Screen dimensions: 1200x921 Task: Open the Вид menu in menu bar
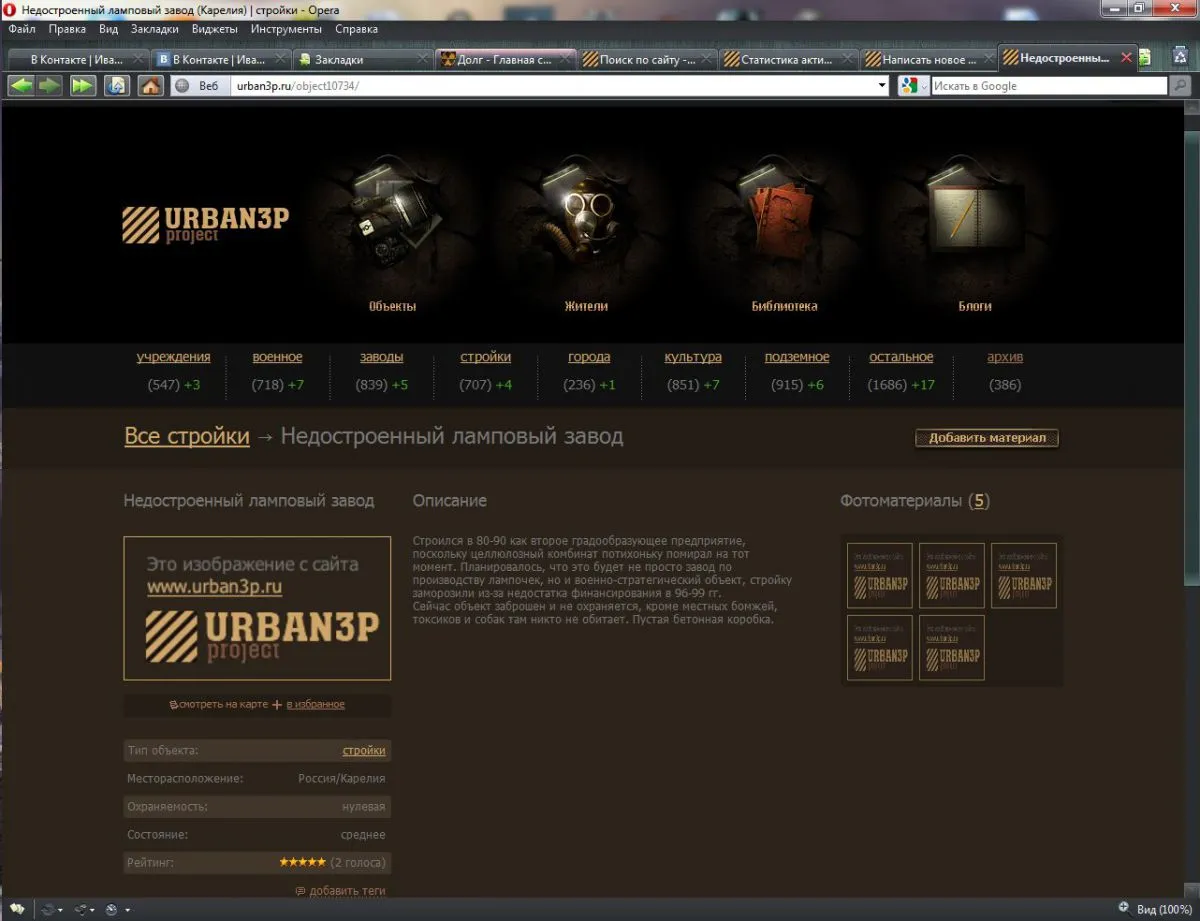click(109, 29)
